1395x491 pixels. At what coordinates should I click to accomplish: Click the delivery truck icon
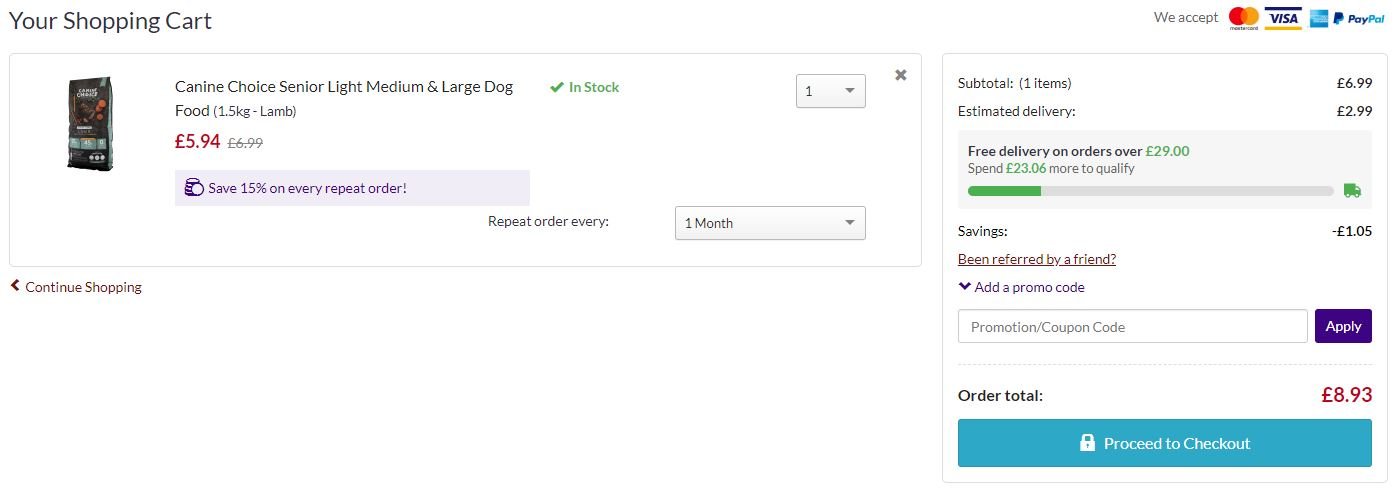tap(1352, 190)
